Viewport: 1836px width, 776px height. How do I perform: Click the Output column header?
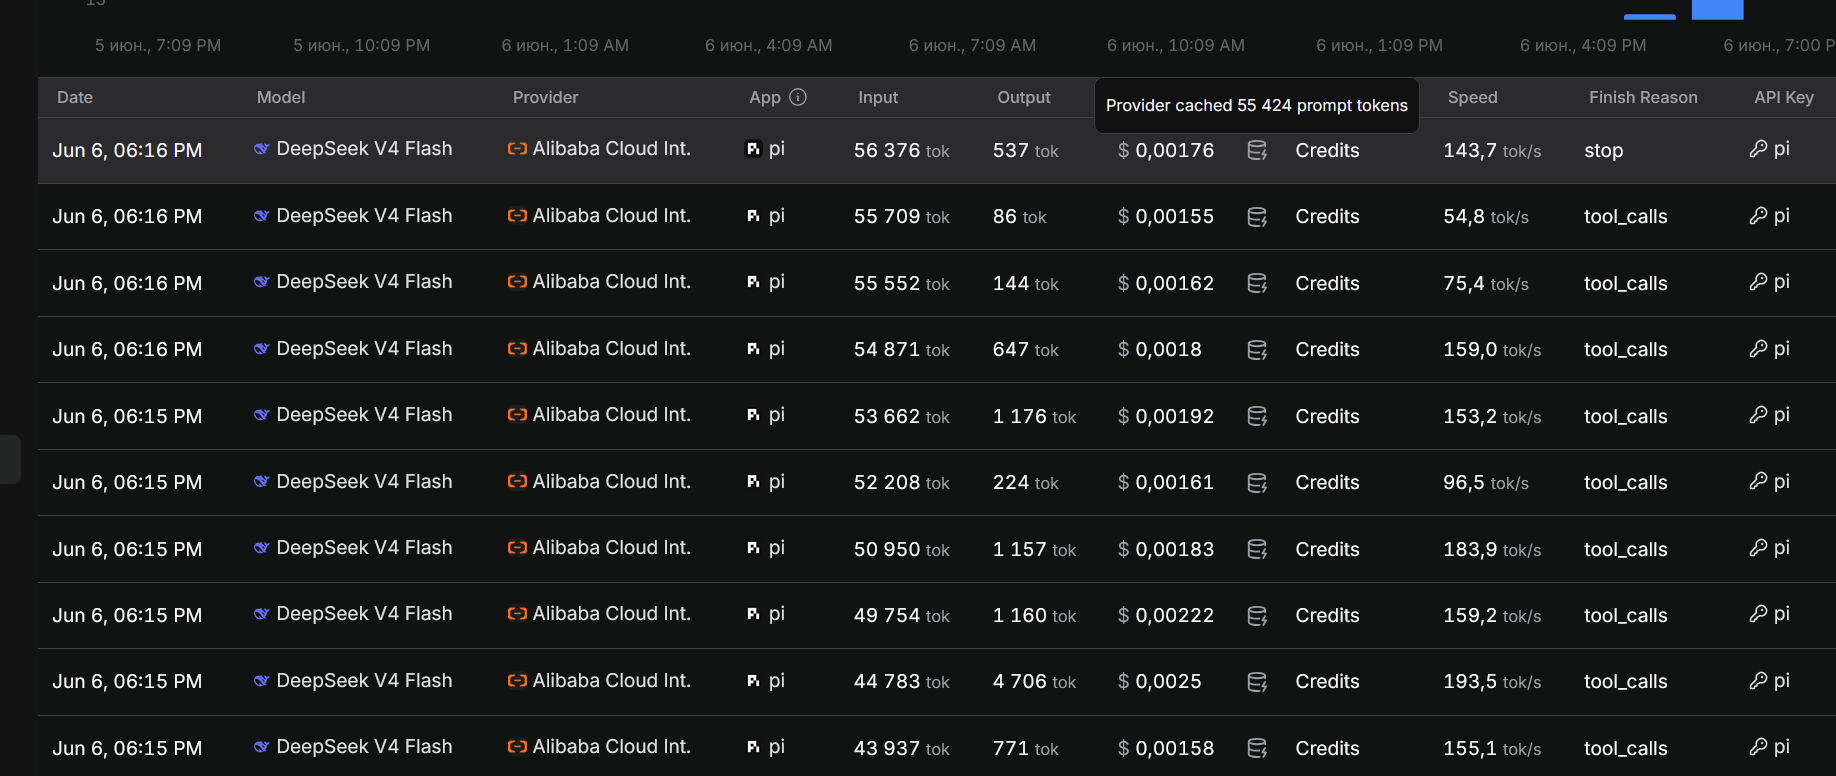(1024, 97)
